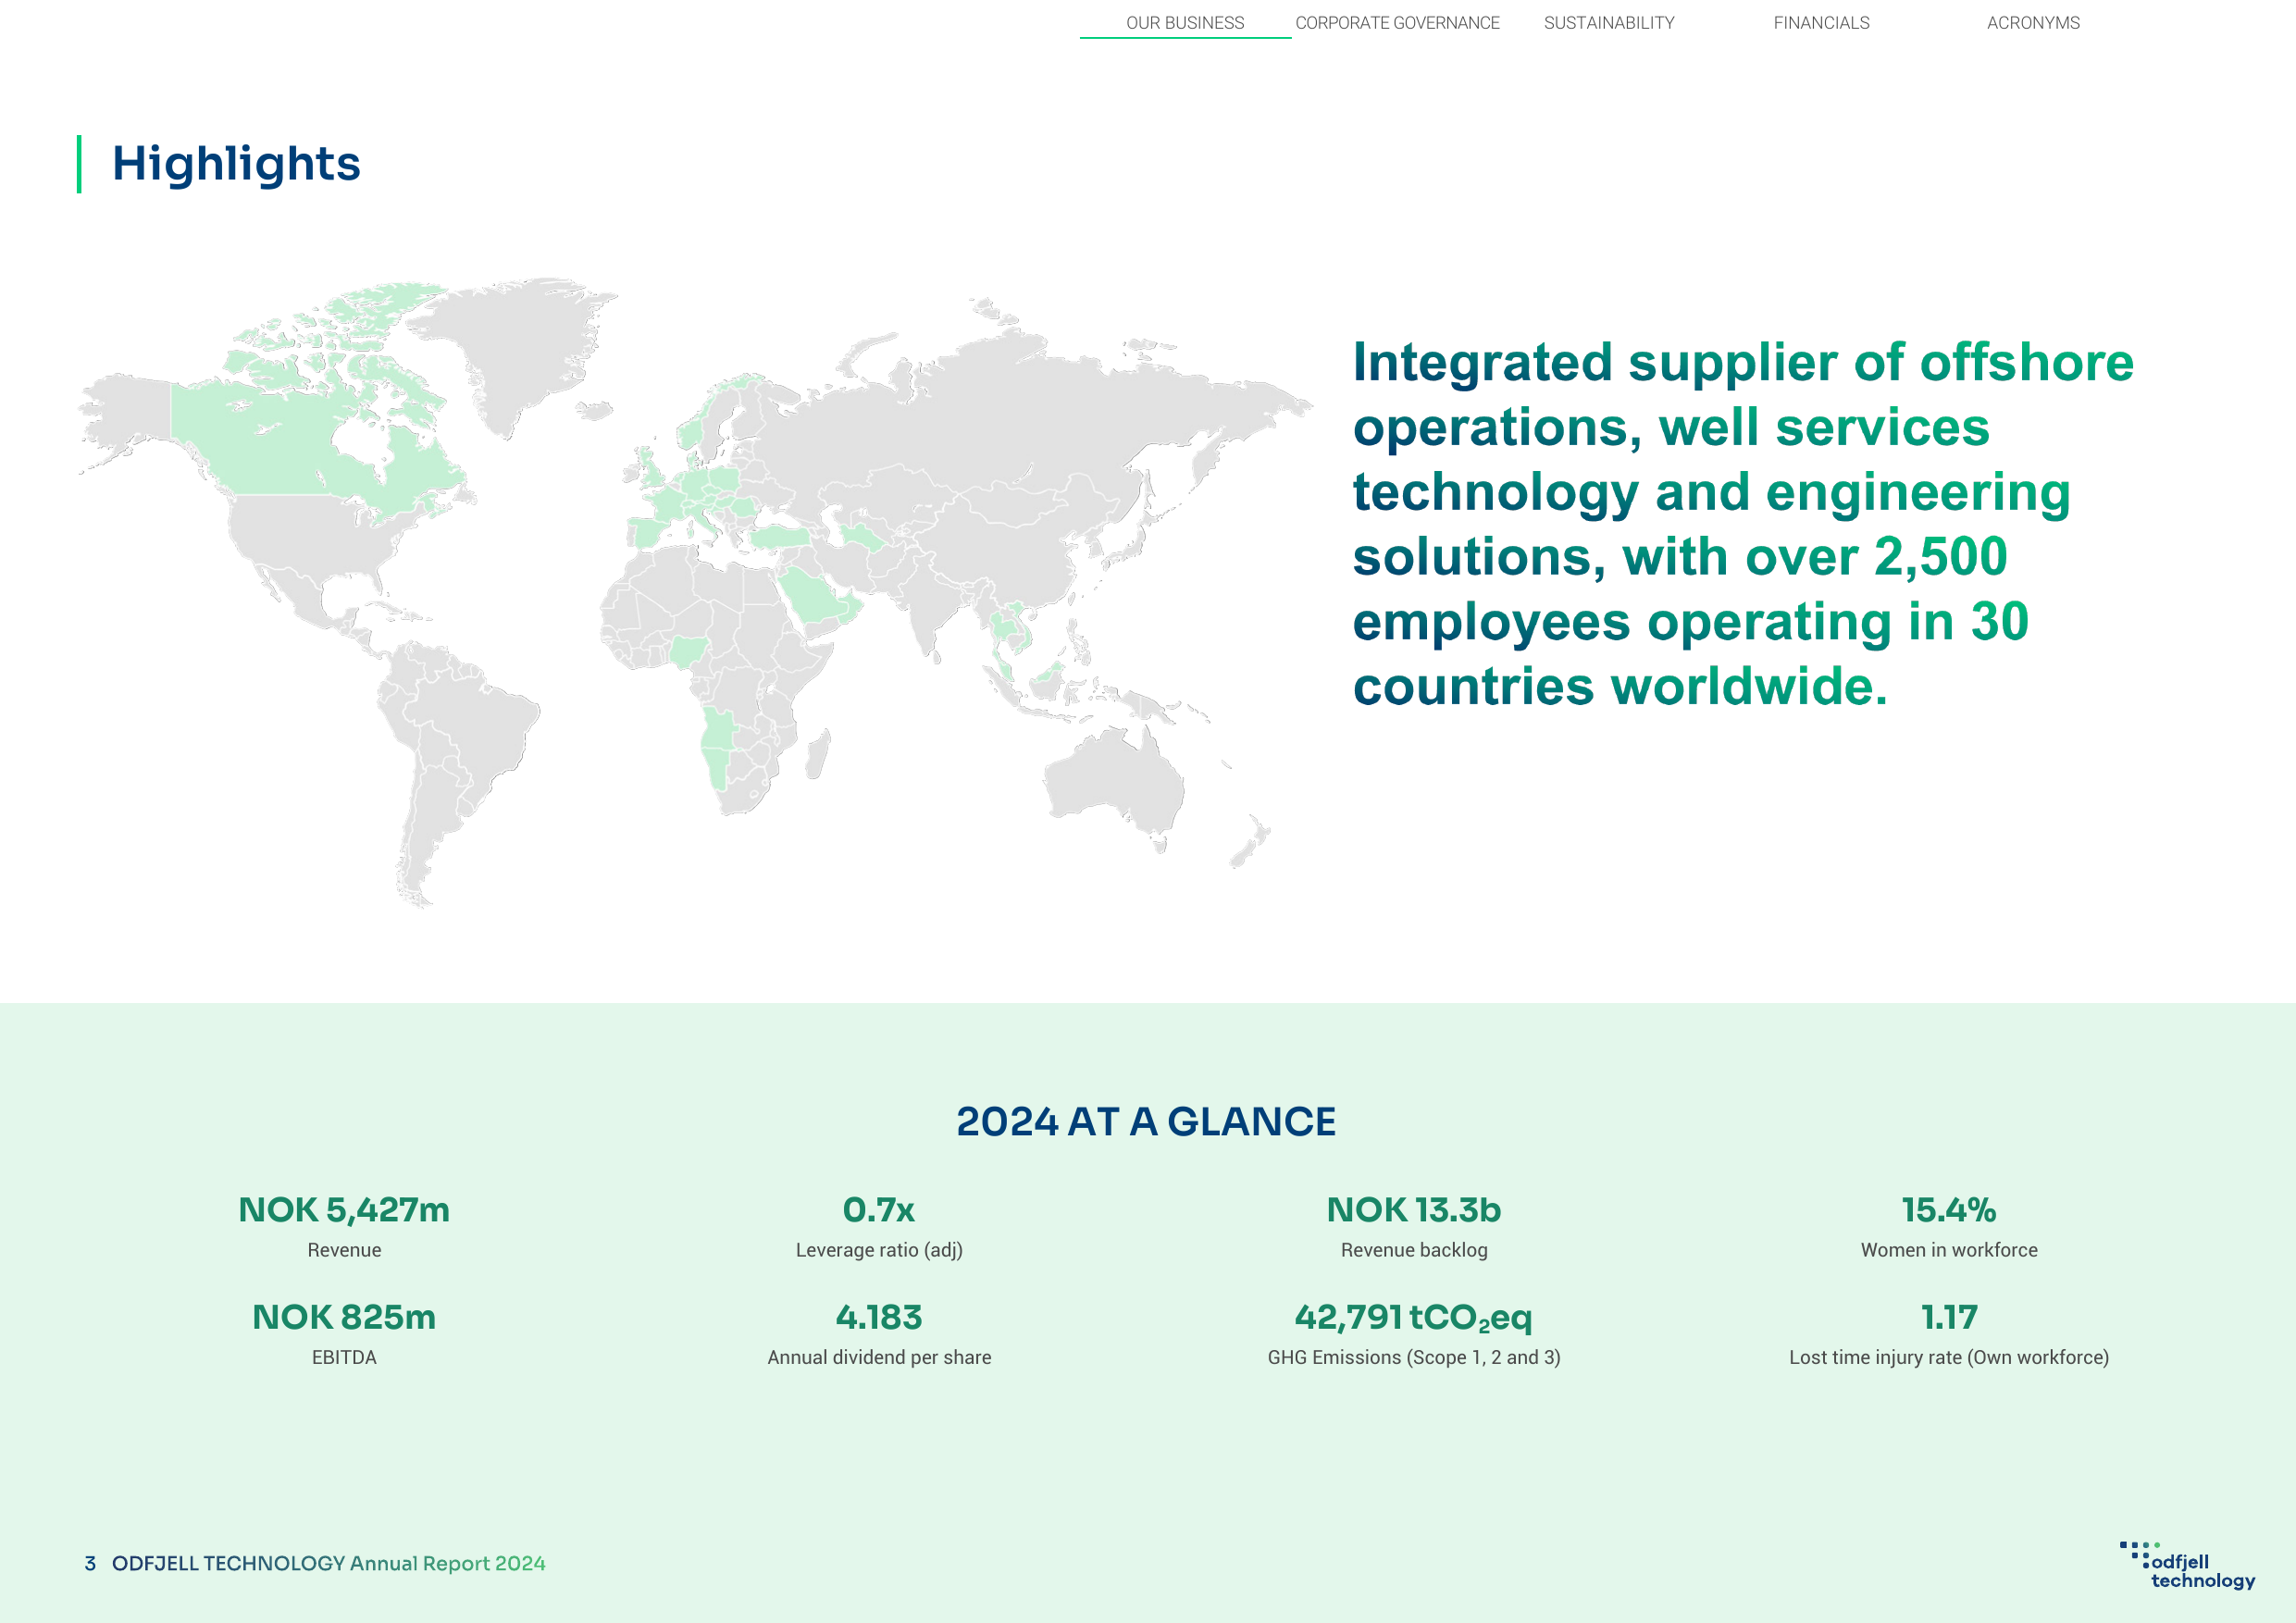Image resolution: width=2296 pixels, height=1623 pixels.
Task: Select the '4.183' dividend figure
Action: [x=879, y=1317]
